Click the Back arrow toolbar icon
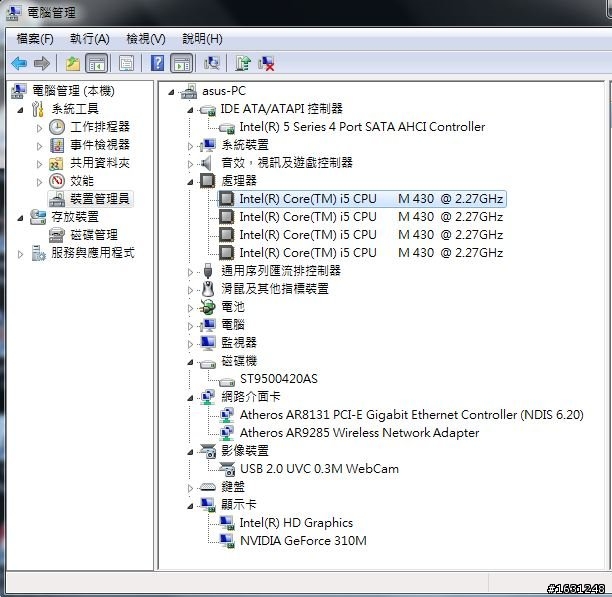This screenshot has width=612, height=597. [x=19, y=63]
